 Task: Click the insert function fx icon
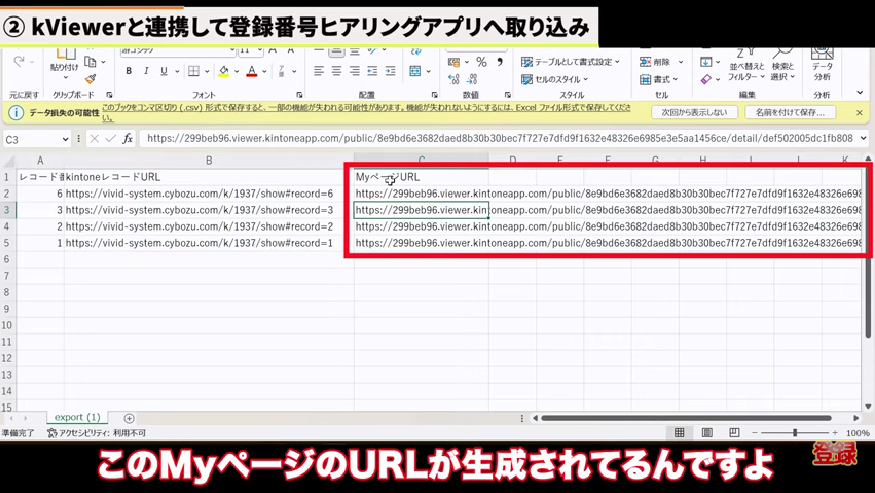[127, 139]
